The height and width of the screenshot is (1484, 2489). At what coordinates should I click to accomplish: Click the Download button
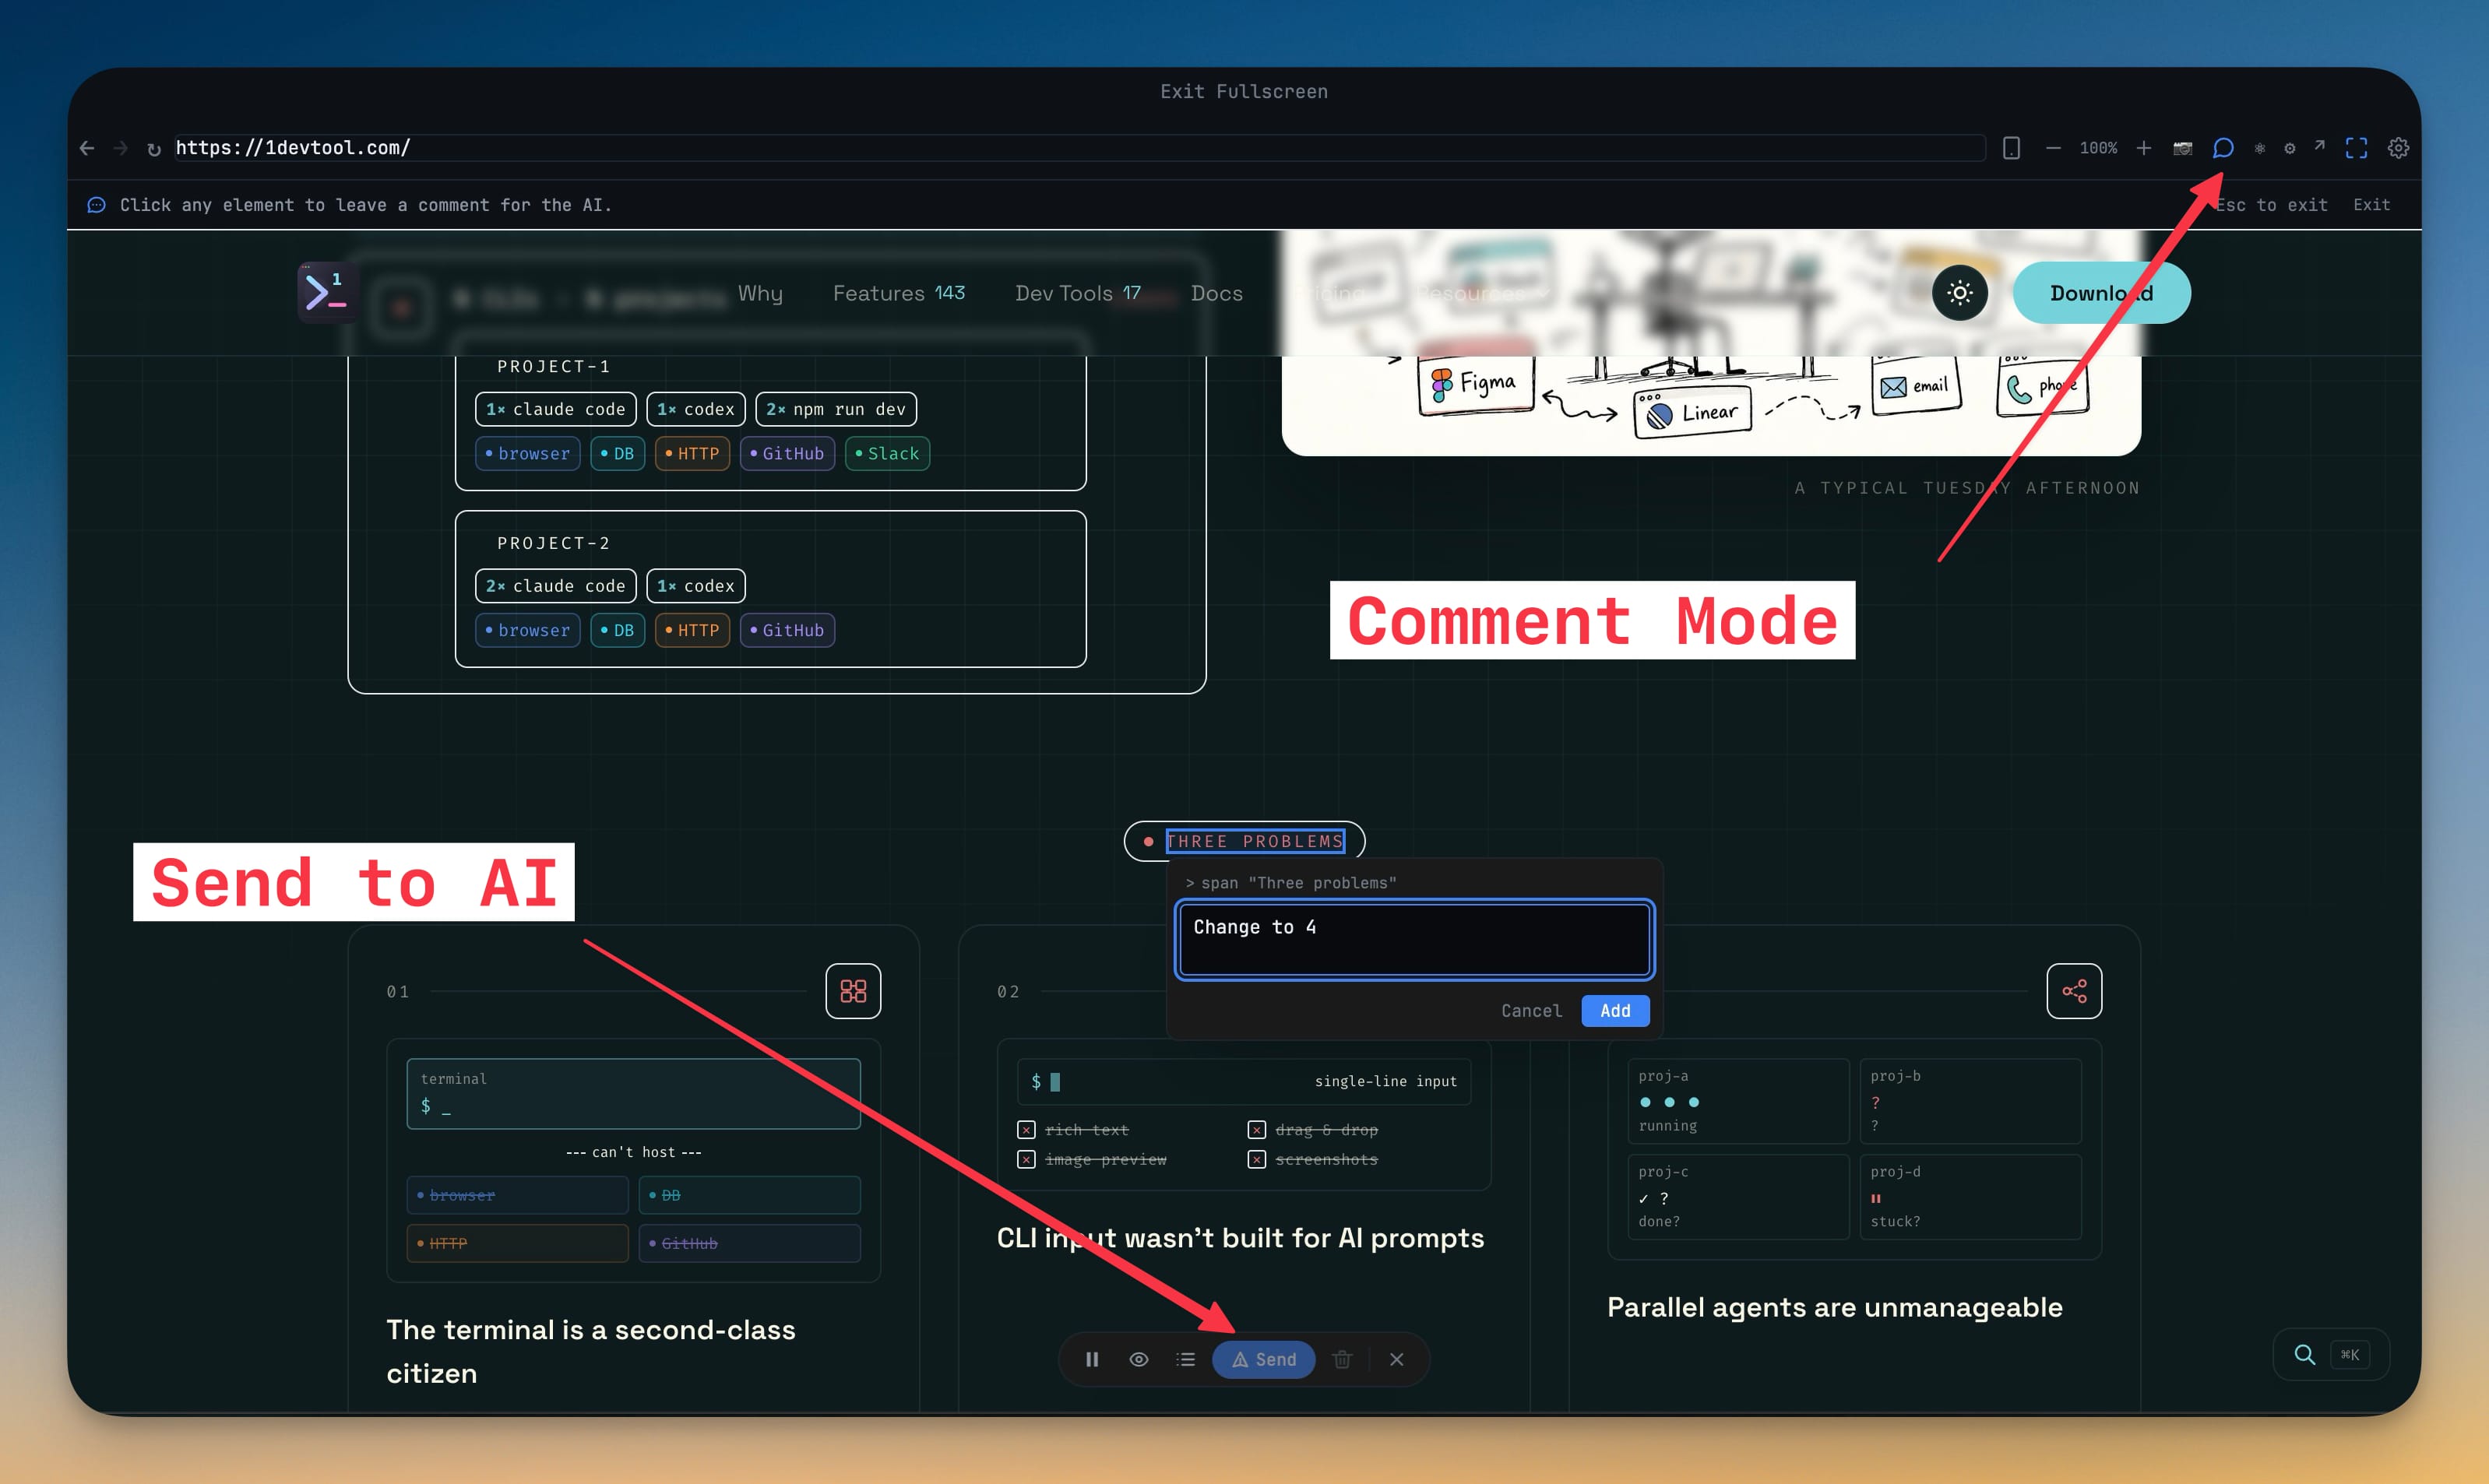[x=2101, y=293]
